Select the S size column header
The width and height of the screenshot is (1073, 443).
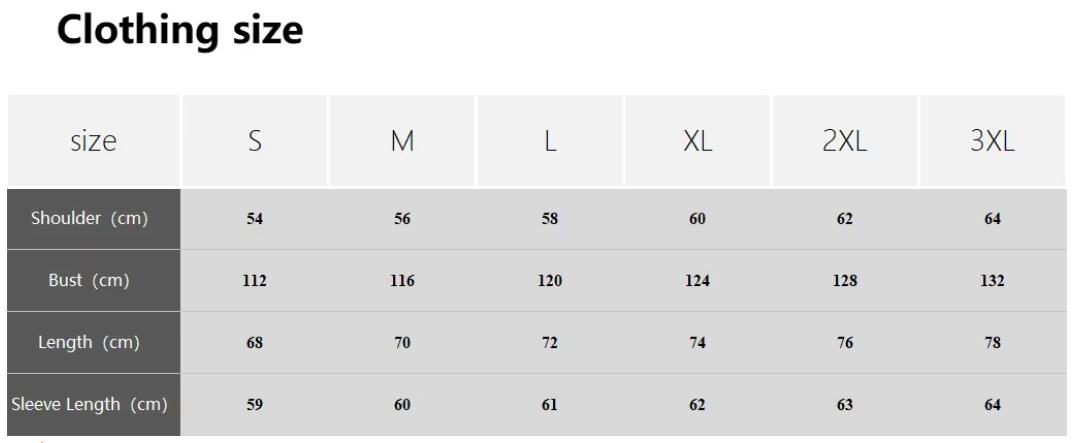click(x=255, y=140)
